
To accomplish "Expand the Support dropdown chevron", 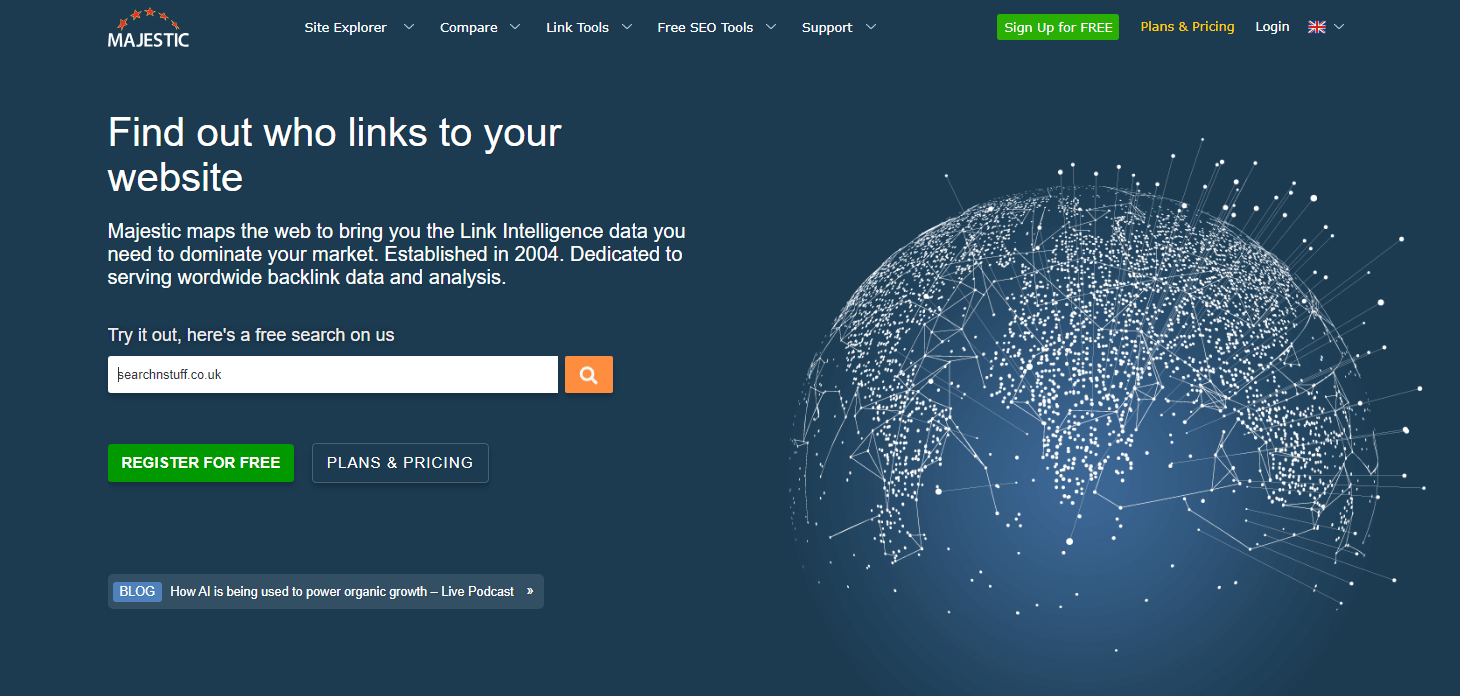I will (x=870, y=27).
